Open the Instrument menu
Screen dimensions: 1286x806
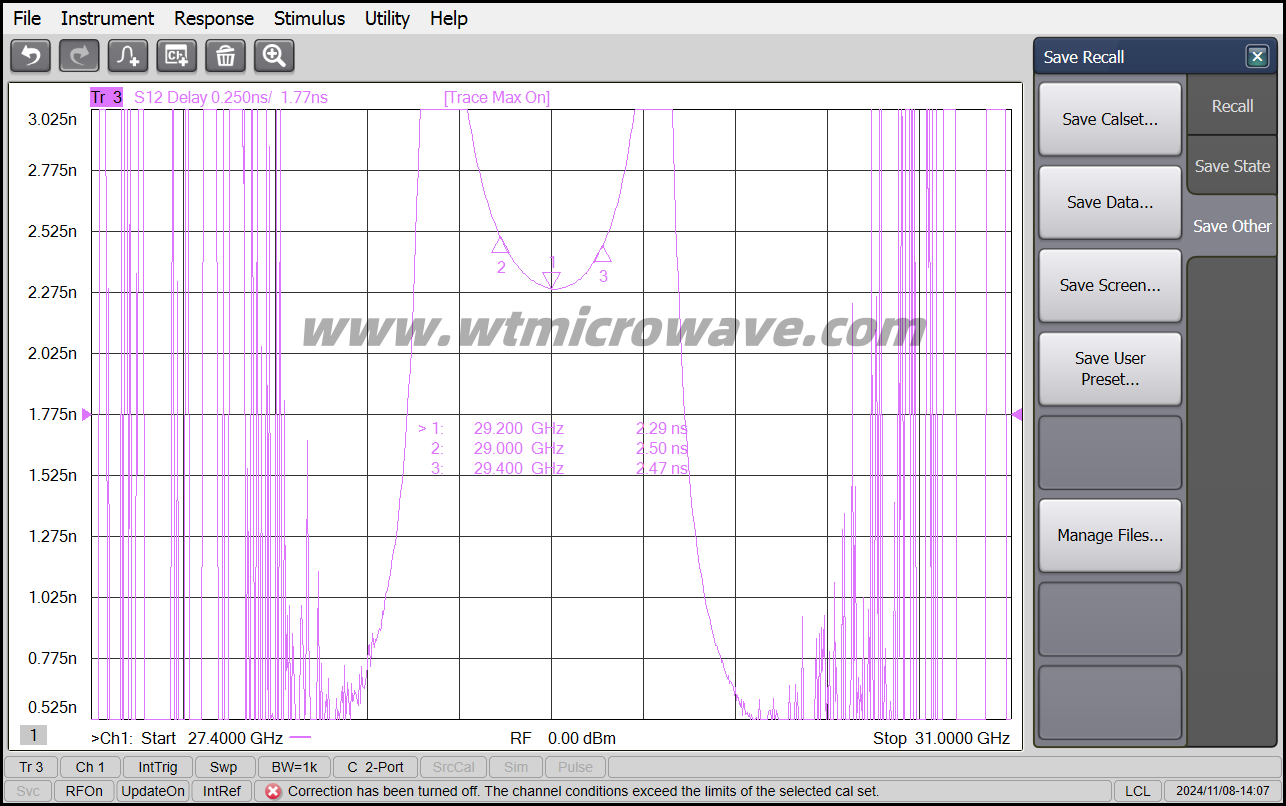[107, 18]
